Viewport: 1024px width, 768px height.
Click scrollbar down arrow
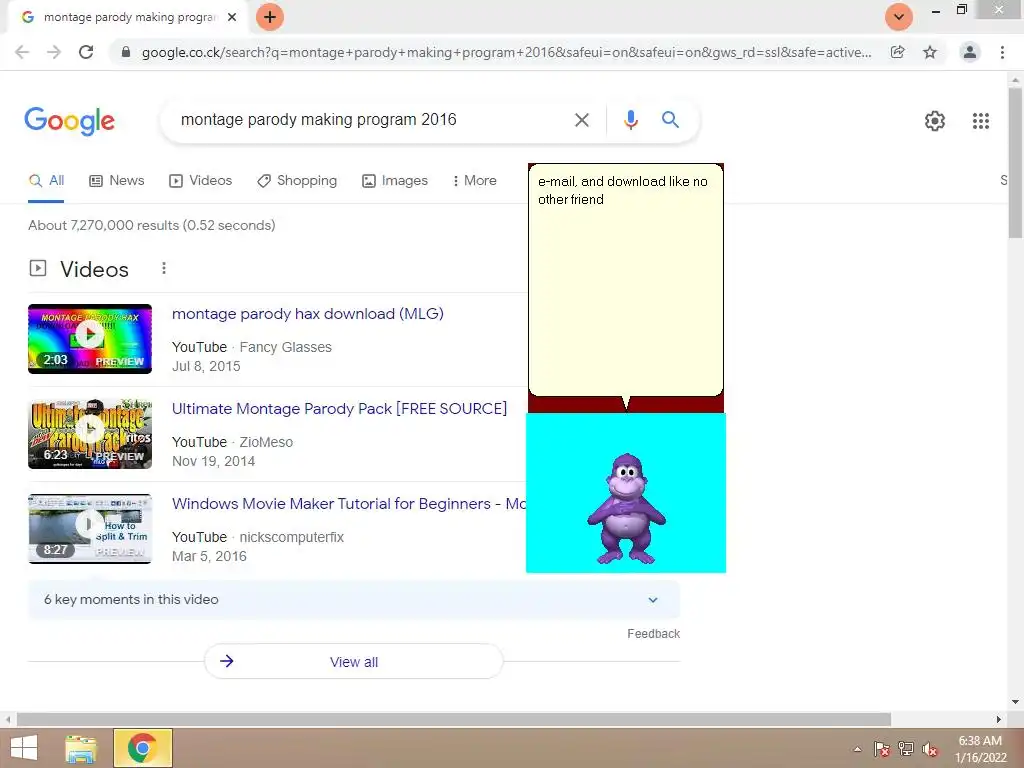[x=1015, y=702]
